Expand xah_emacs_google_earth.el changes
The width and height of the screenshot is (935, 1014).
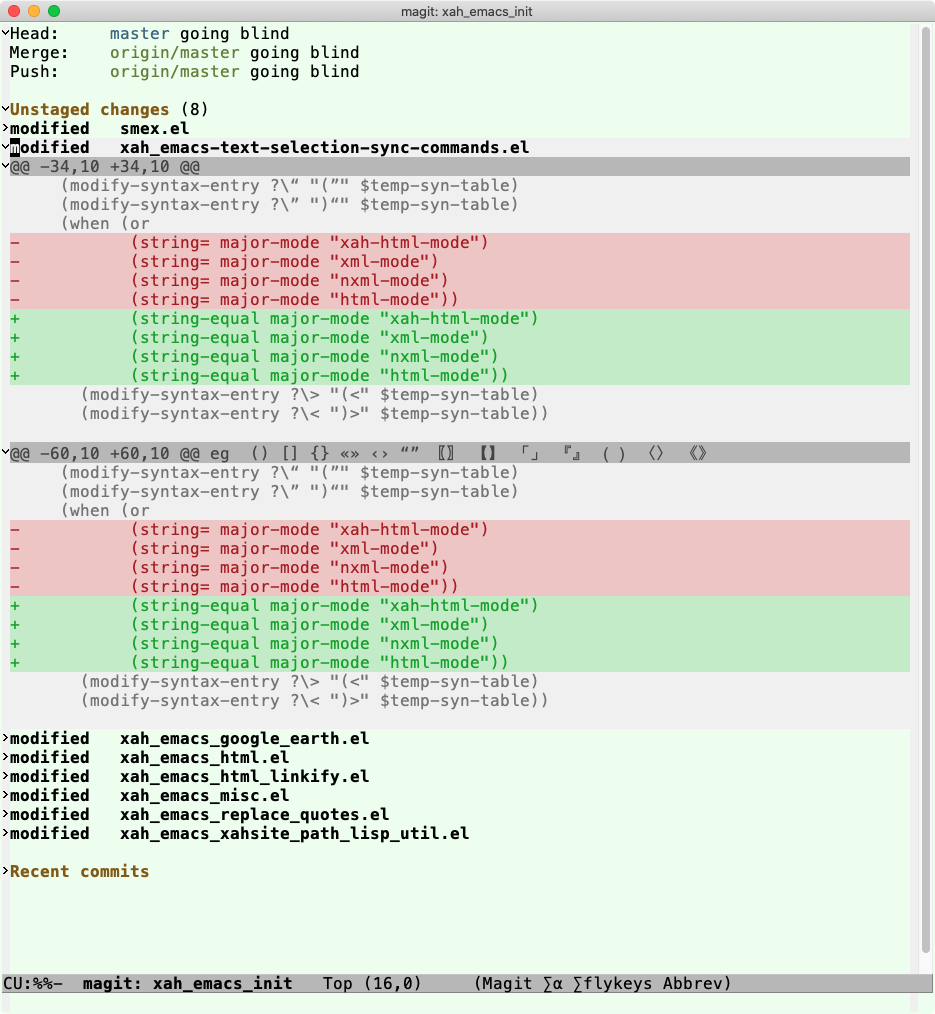click(x=5, y=737)
